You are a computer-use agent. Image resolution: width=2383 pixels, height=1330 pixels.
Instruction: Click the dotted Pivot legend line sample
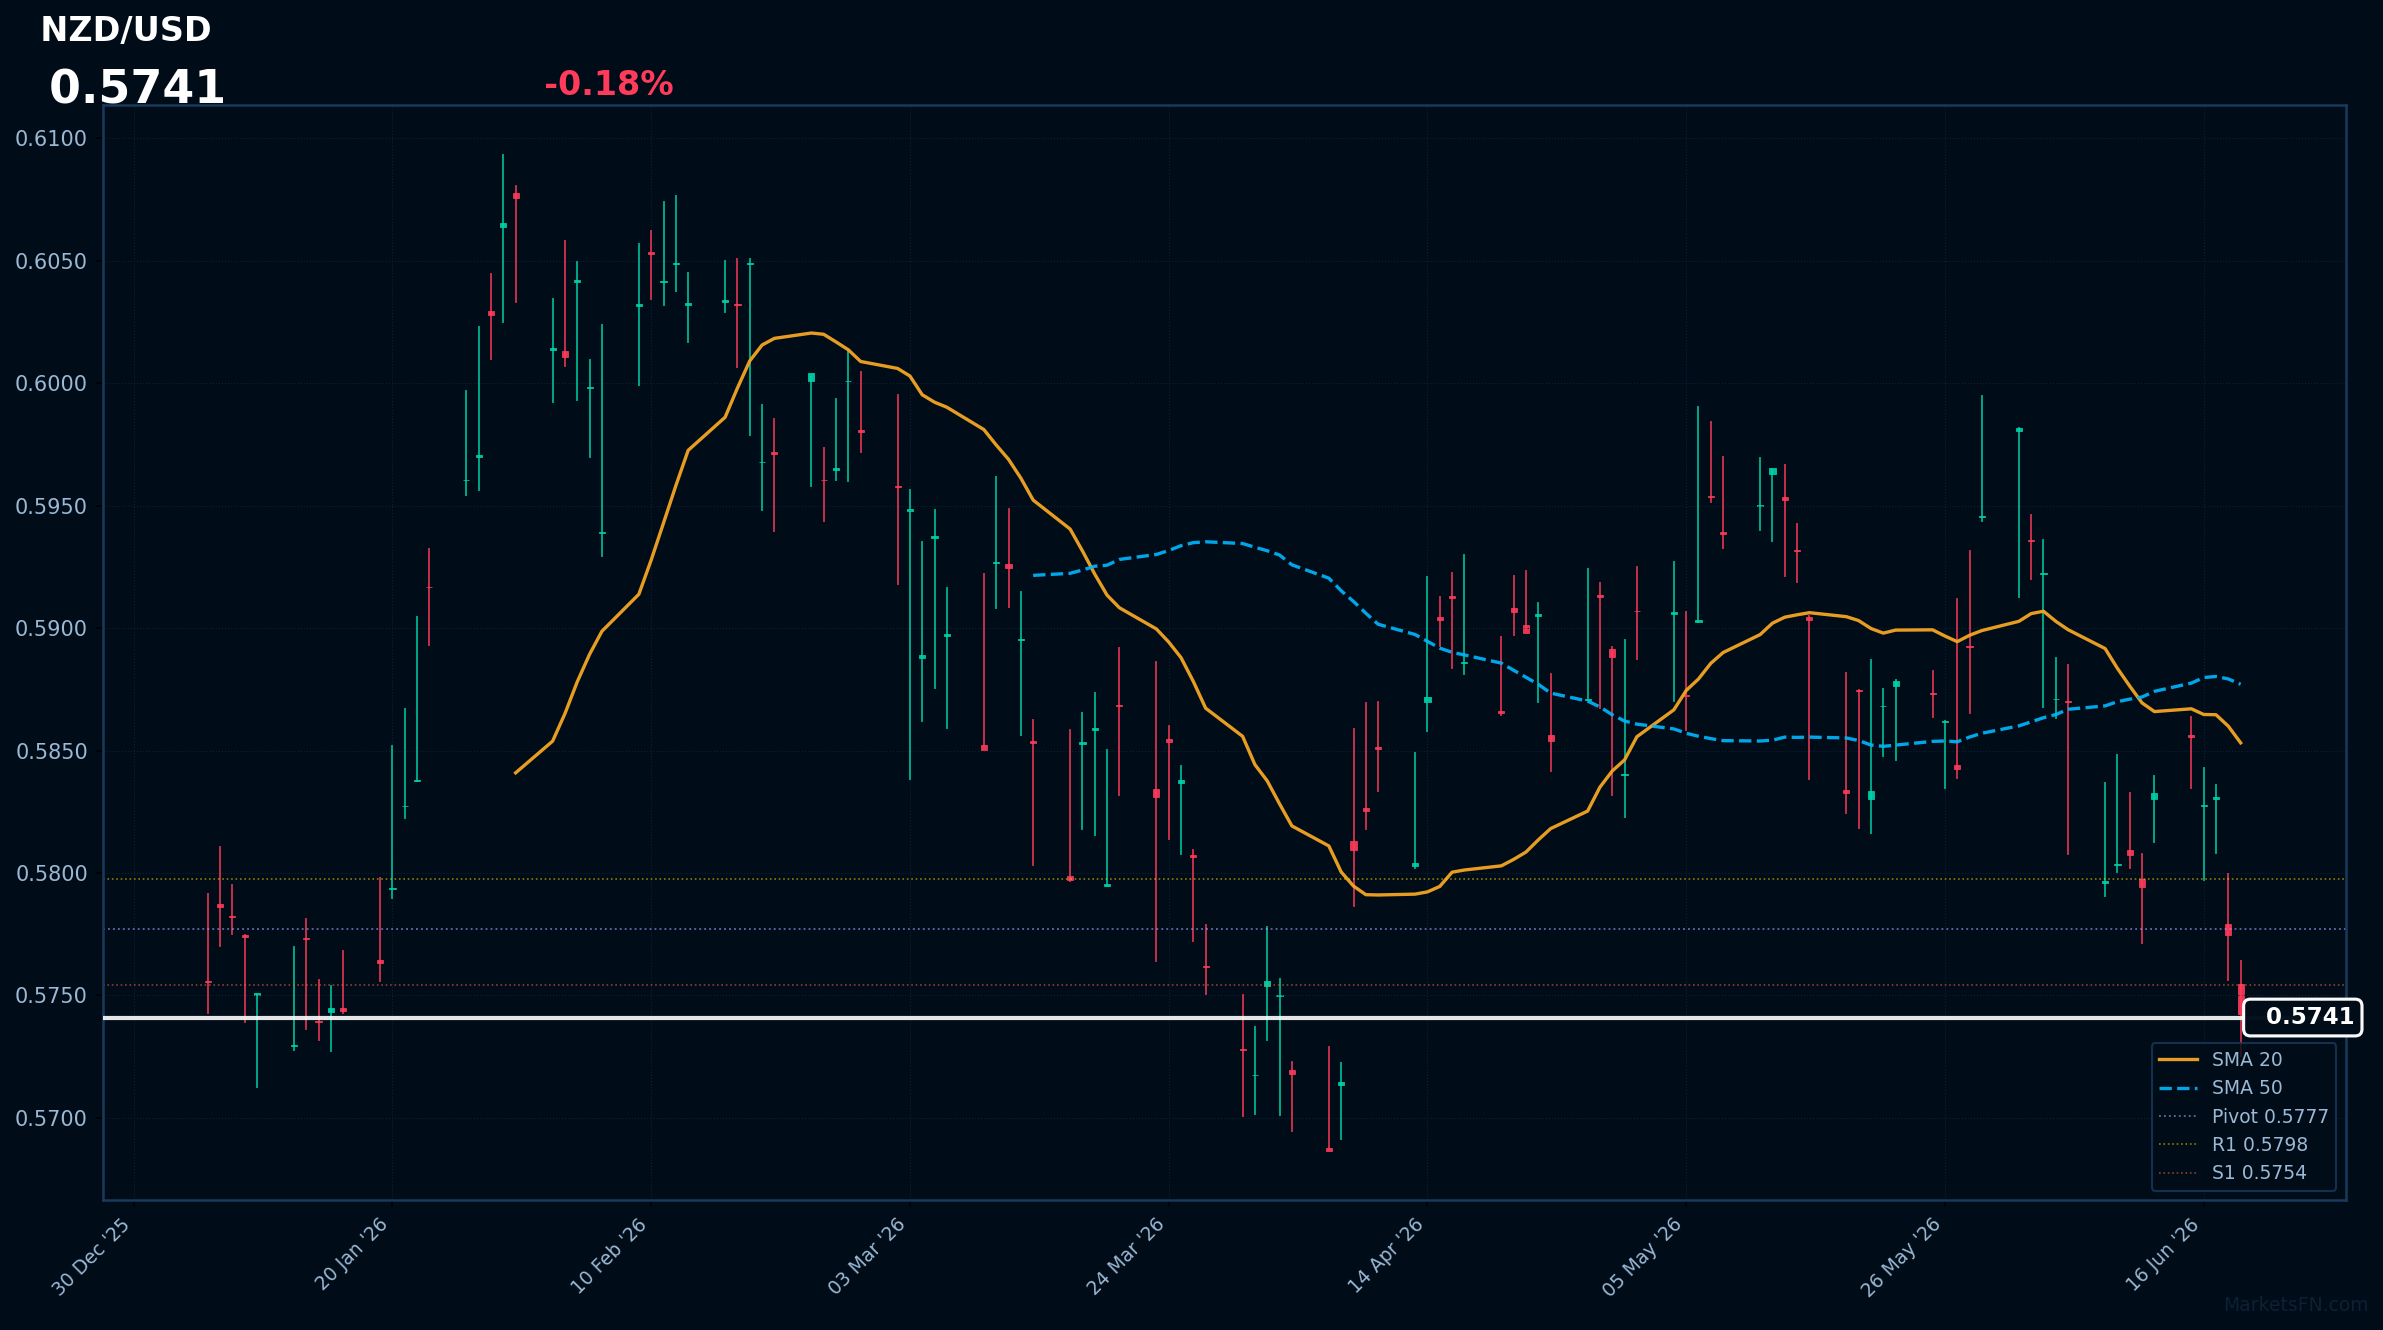pyautogui.click(x=2178, y=1116)
